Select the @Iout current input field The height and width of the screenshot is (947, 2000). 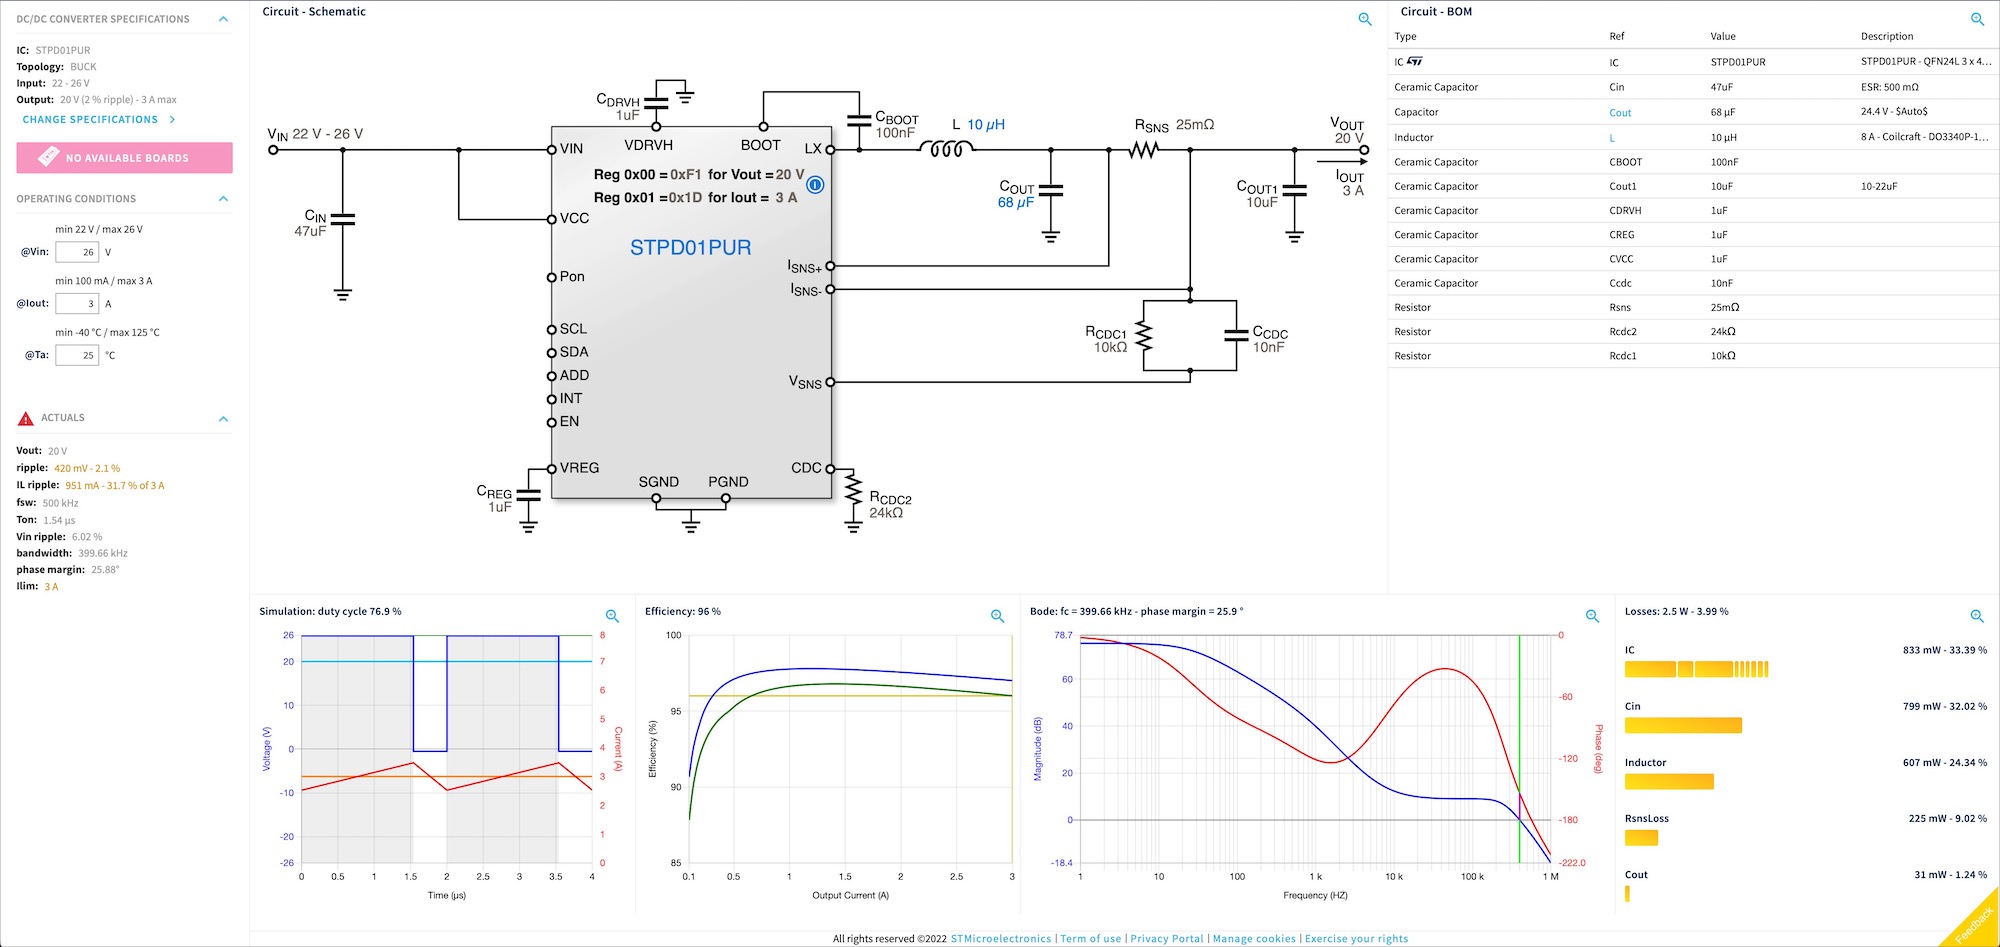click(x=77, y=304)
